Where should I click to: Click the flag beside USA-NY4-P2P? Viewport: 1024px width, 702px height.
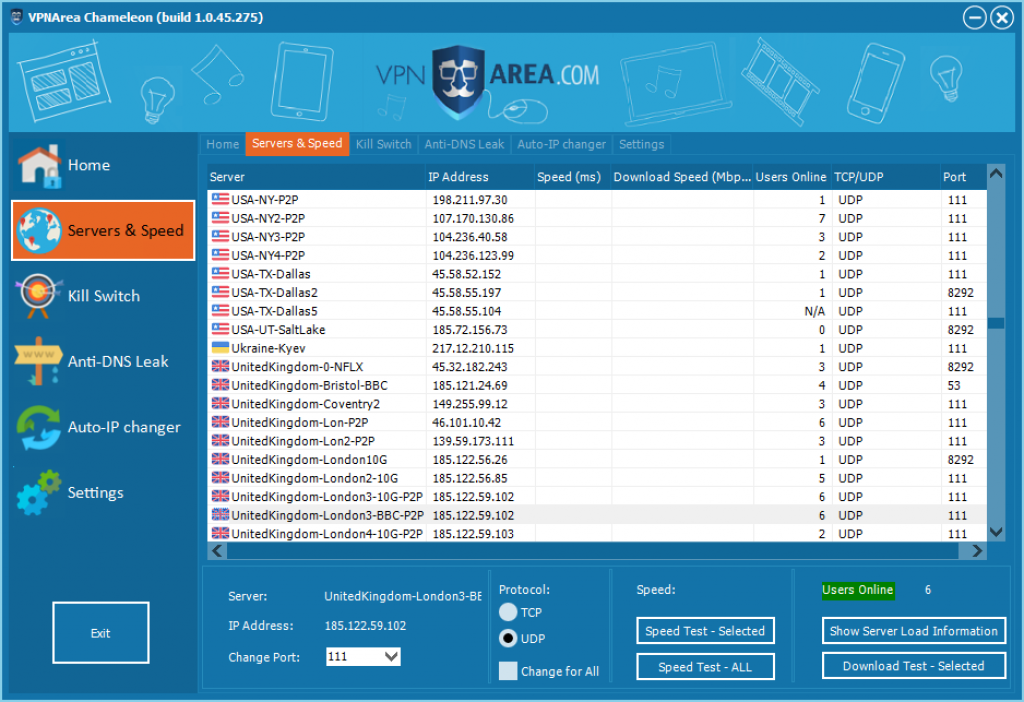(x=220, y=255)
